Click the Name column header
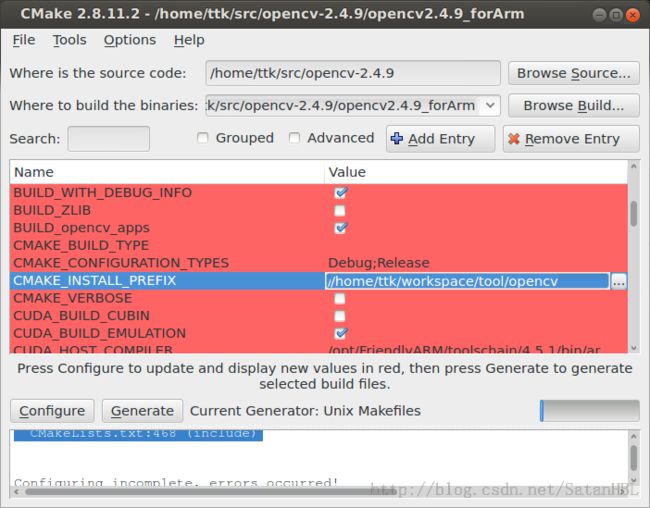 [167, 172]
